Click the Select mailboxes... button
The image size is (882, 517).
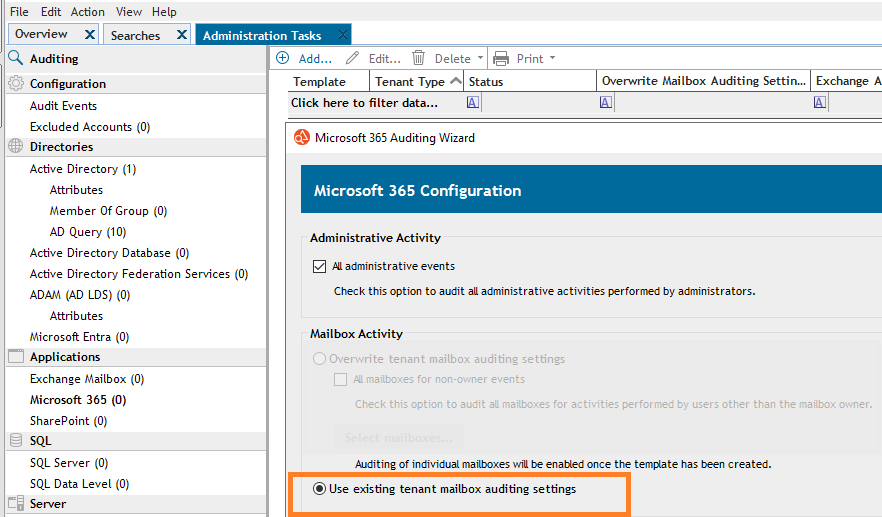(x=399, y=438)
